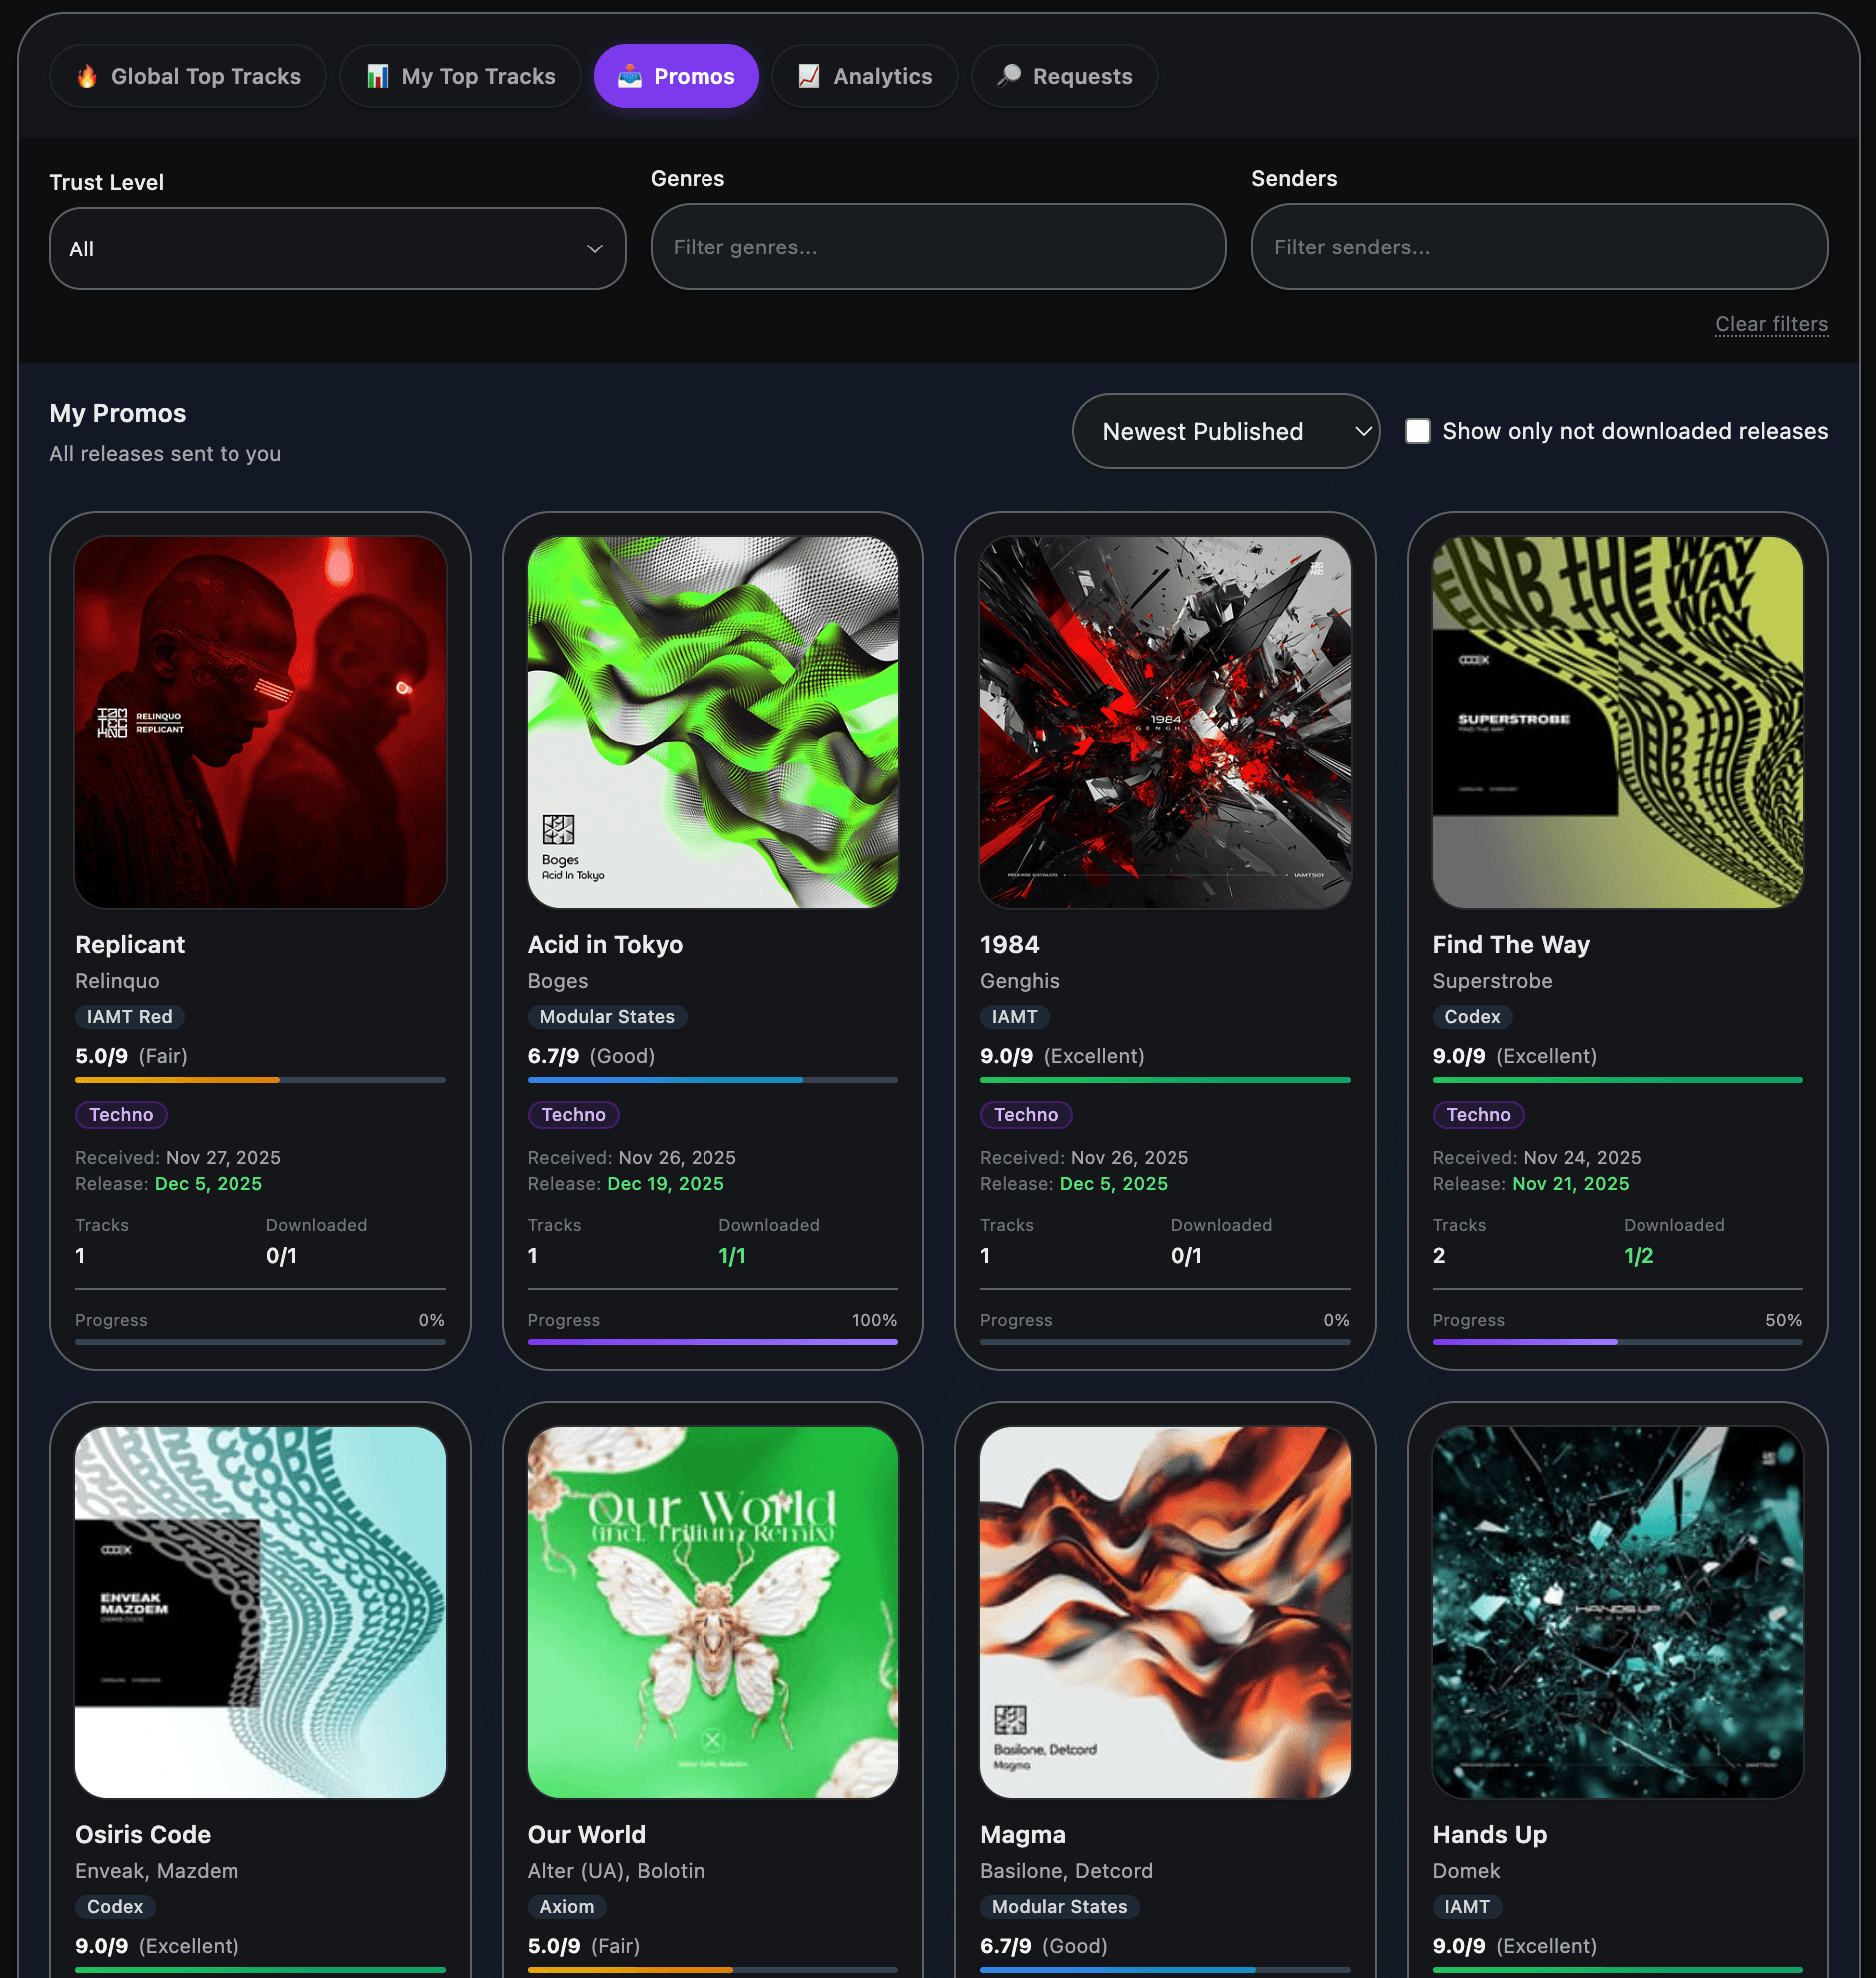Open the Trust Level dropdown
Image resolution: width=1876 pixels, height=1978 pixels.
tap(337, 249)
